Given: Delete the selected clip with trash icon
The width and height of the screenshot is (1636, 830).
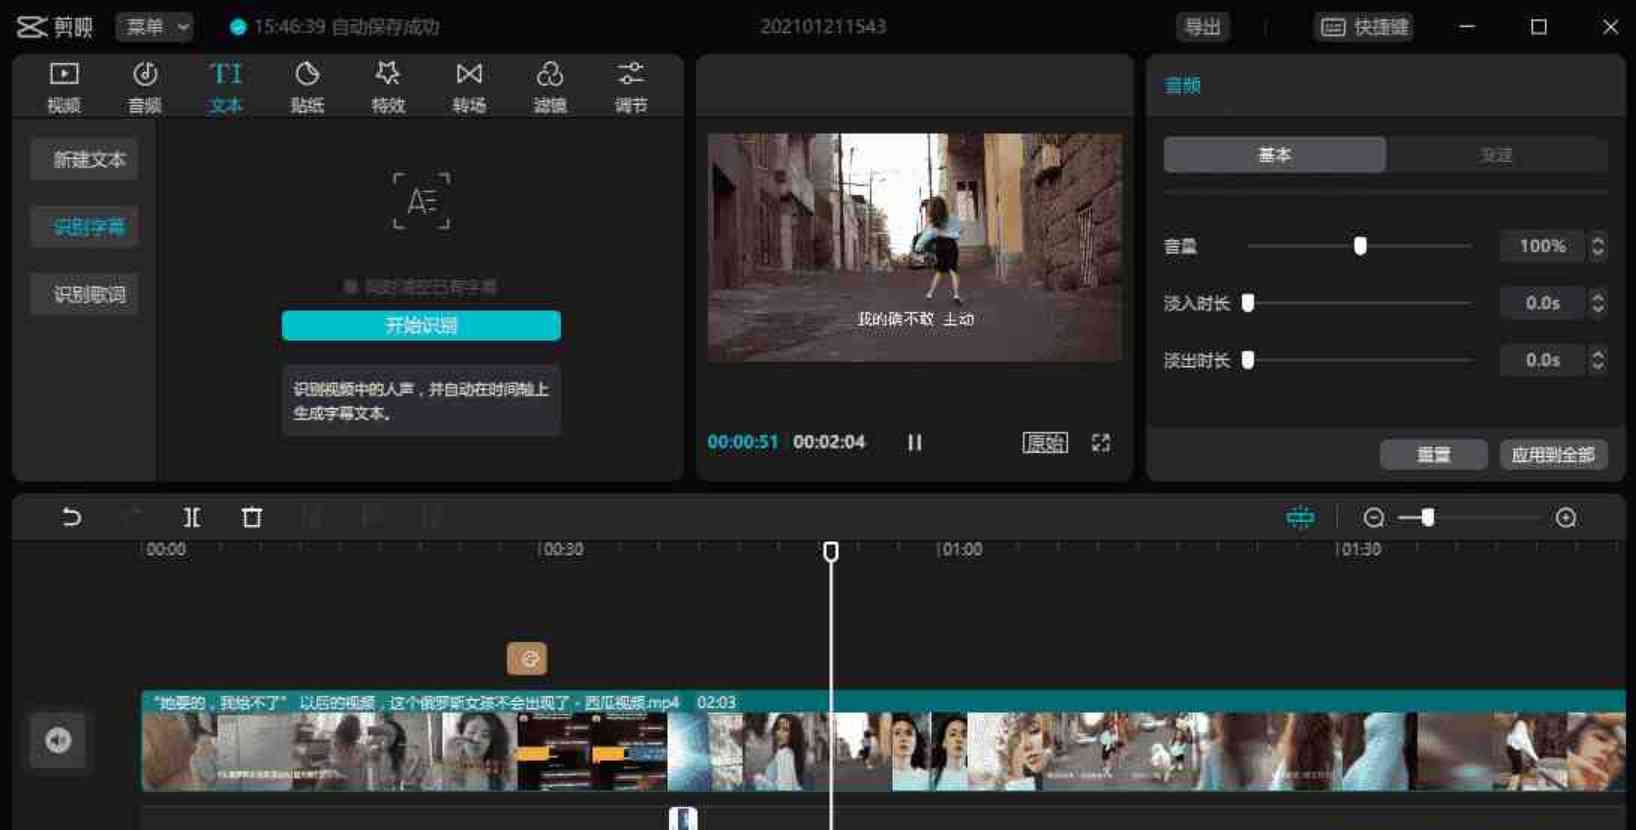Looking at the screenshot, I should point(252,517).
